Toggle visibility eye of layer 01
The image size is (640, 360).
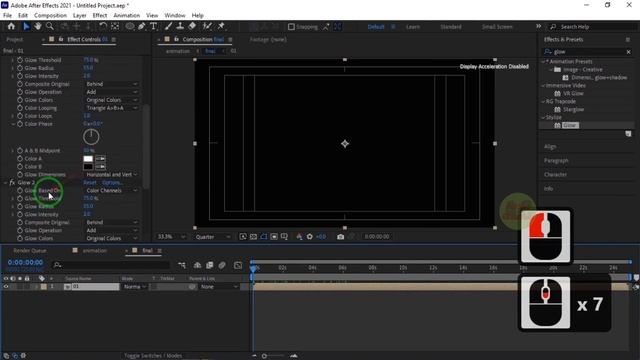click(6, 287)
